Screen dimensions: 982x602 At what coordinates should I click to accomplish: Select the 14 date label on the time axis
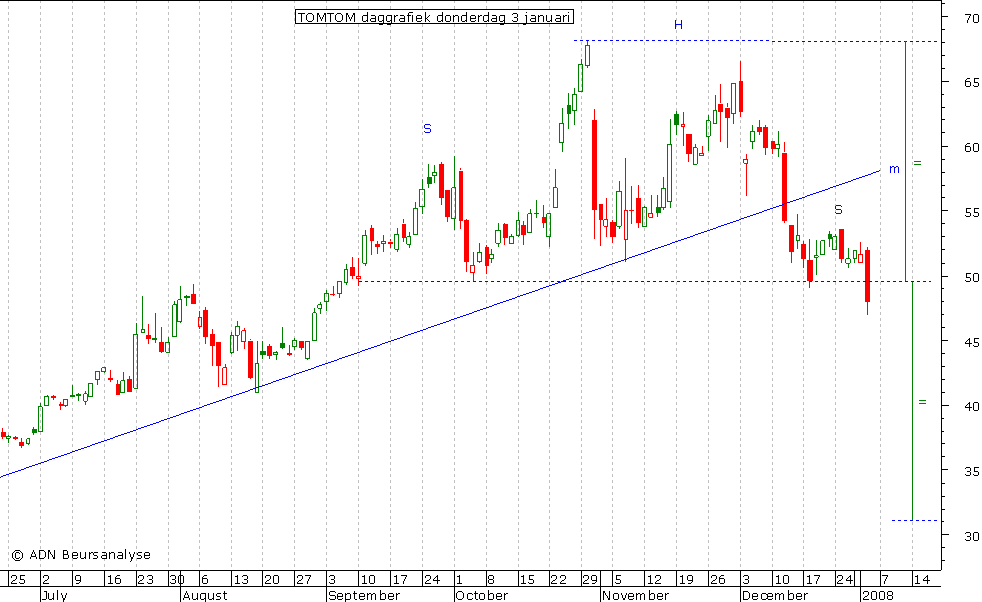point(921,579)
